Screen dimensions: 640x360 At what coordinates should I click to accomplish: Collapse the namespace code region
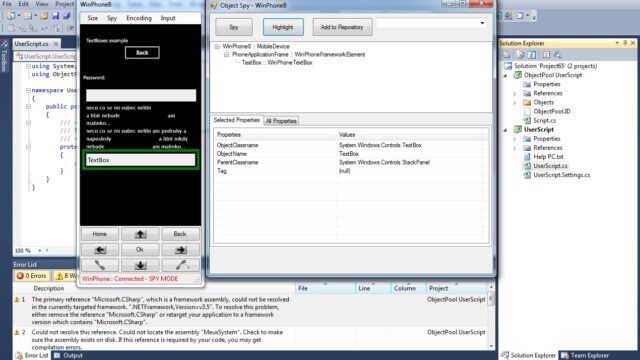(x=28, y=90)
